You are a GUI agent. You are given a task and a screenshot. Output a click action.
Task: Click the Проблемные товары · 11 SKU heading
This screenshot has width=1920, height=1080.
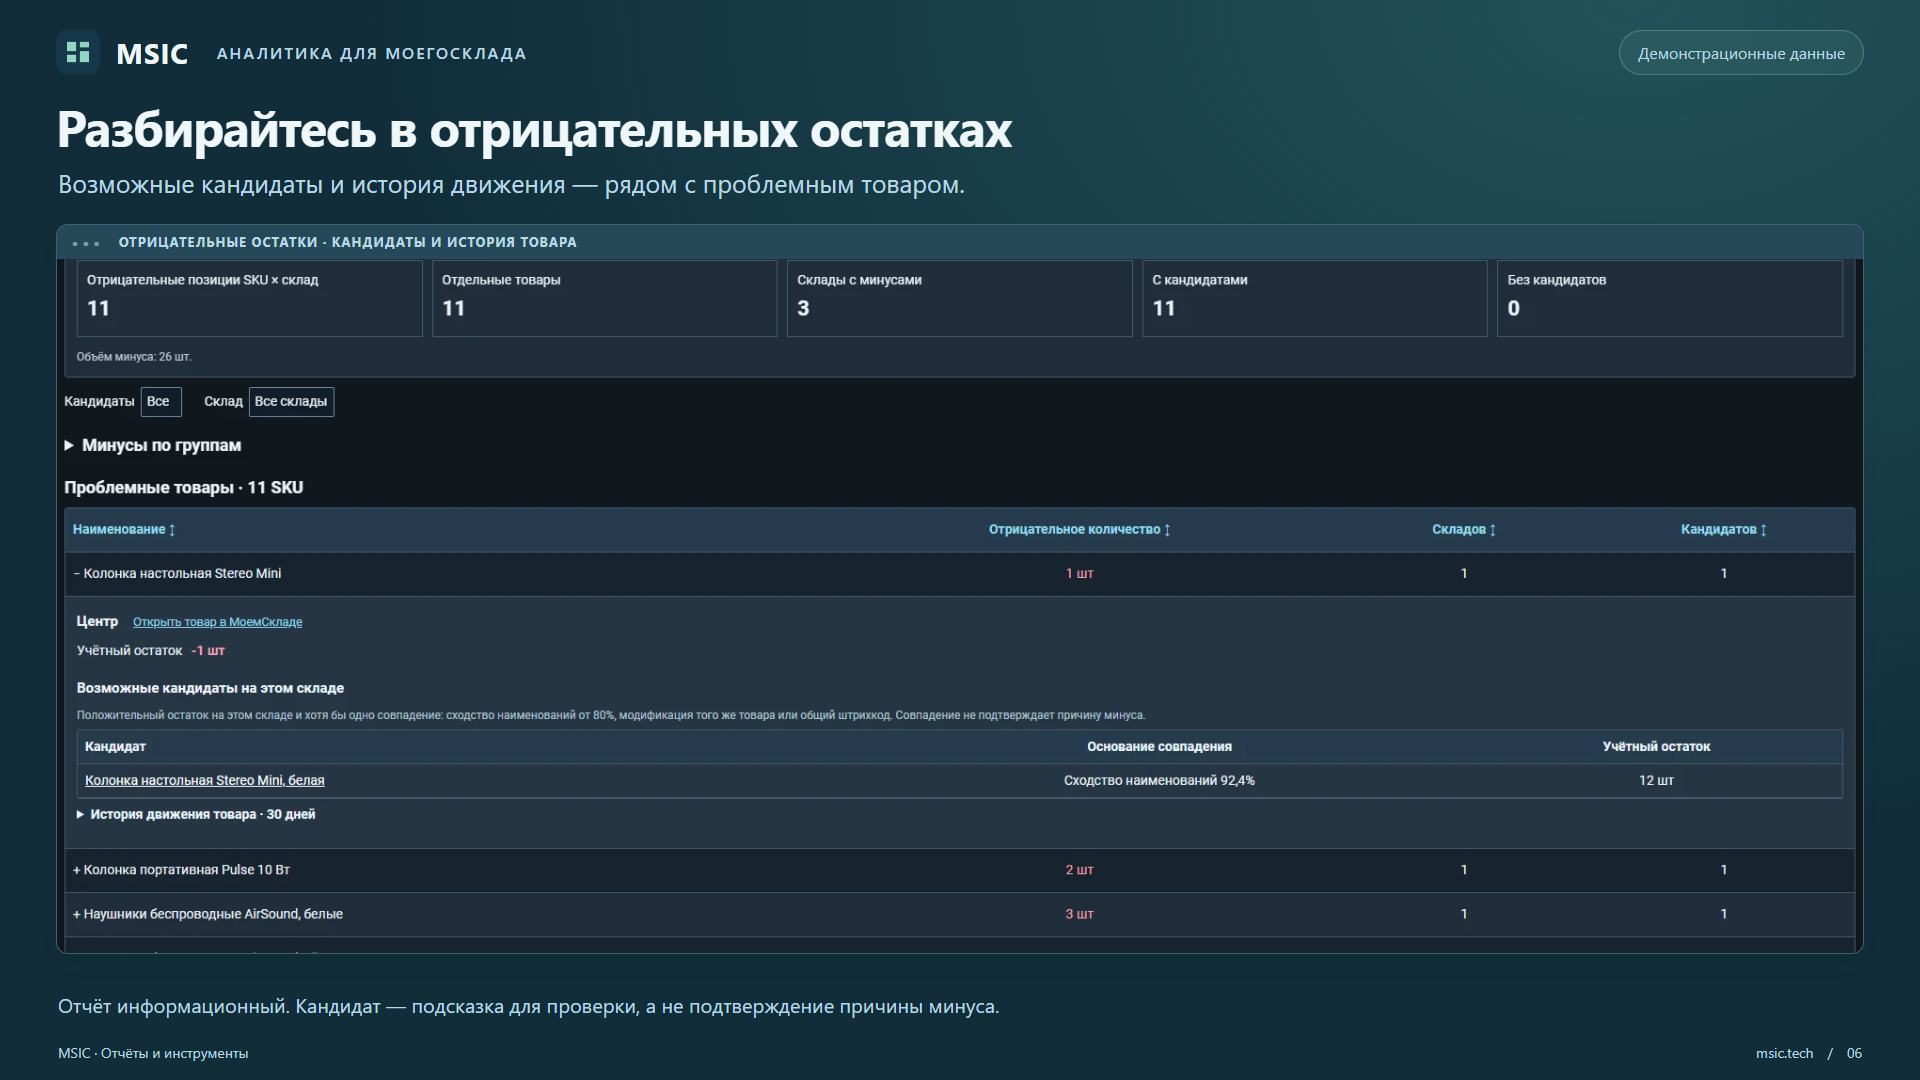click(184, 487)
